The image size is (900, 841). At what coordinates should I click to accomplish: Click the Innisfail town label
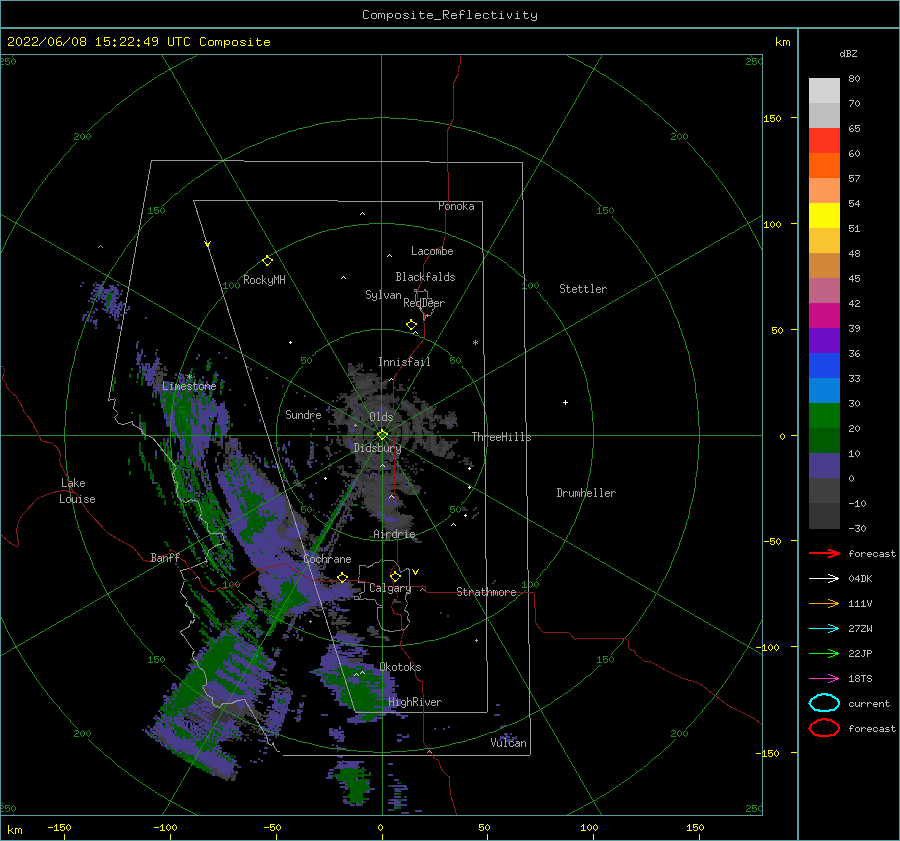click(404, 362)
